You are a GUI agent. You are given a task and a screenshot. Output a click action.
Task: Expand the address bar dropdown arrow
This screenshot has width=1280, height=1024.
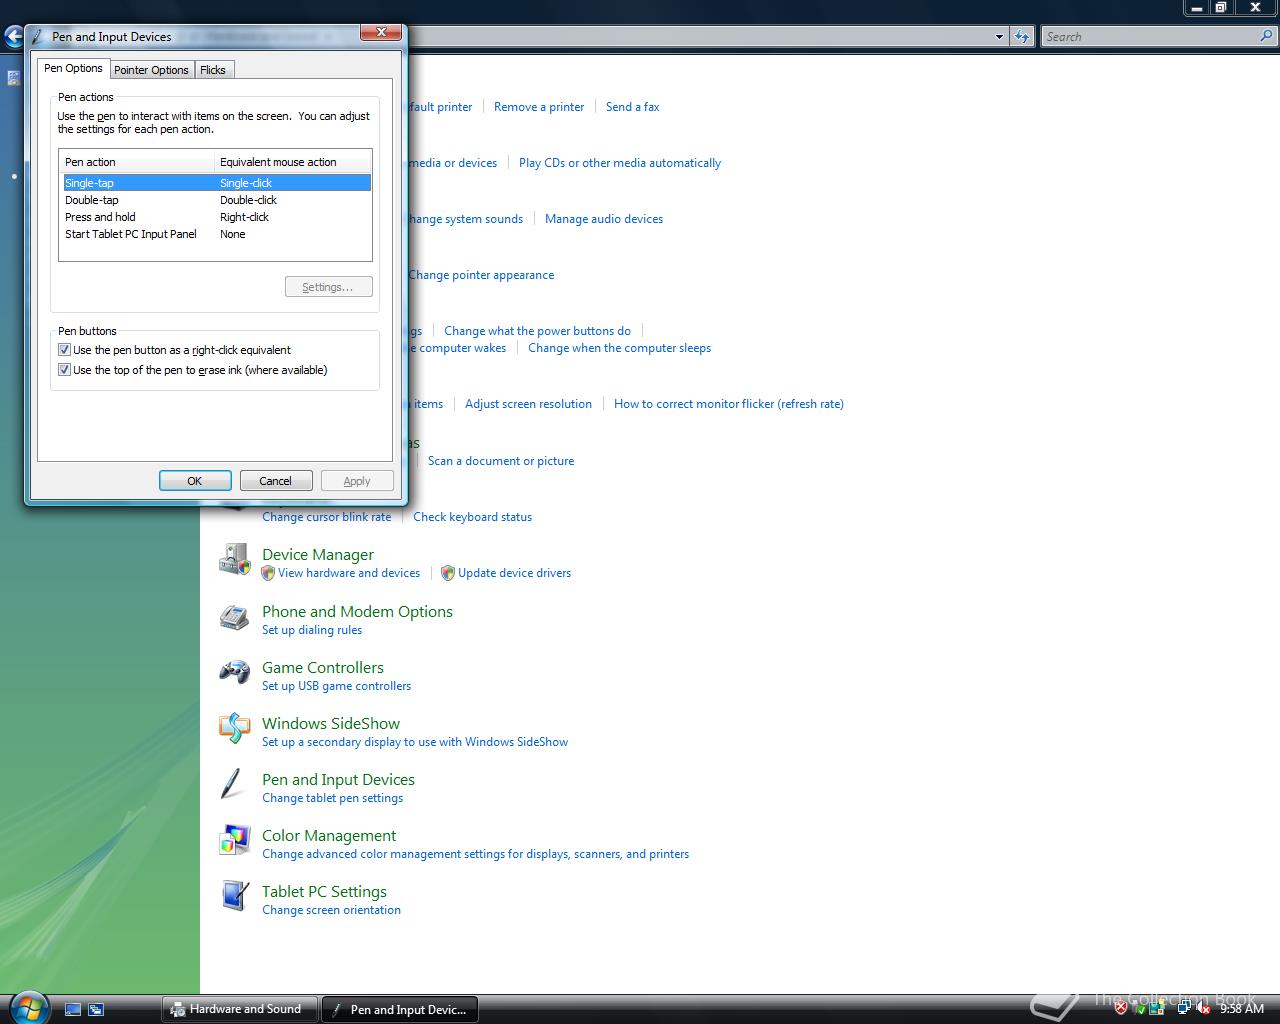point(999,37)
